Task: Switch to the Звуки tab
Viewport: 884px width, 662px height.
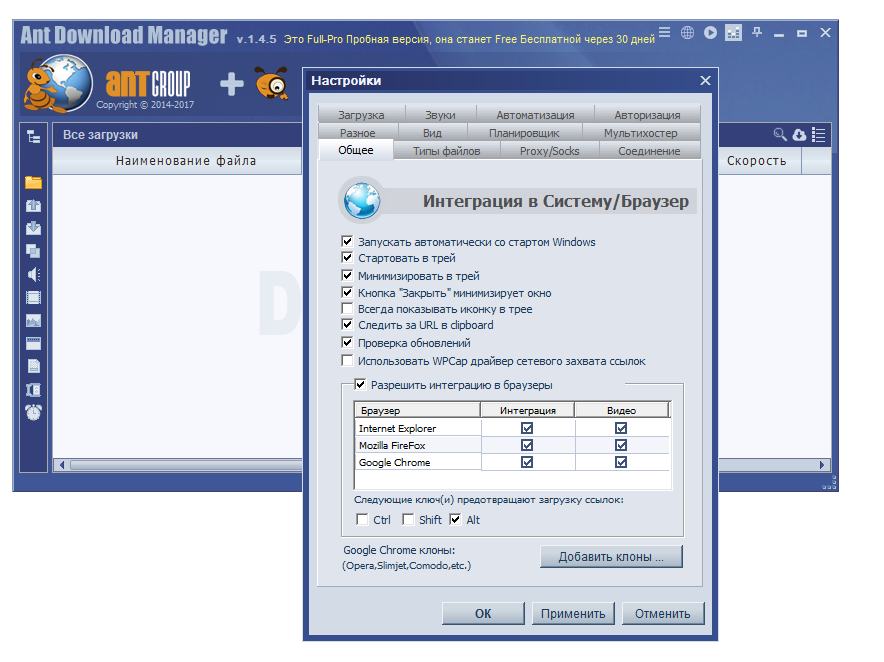Action: point(440,114)
